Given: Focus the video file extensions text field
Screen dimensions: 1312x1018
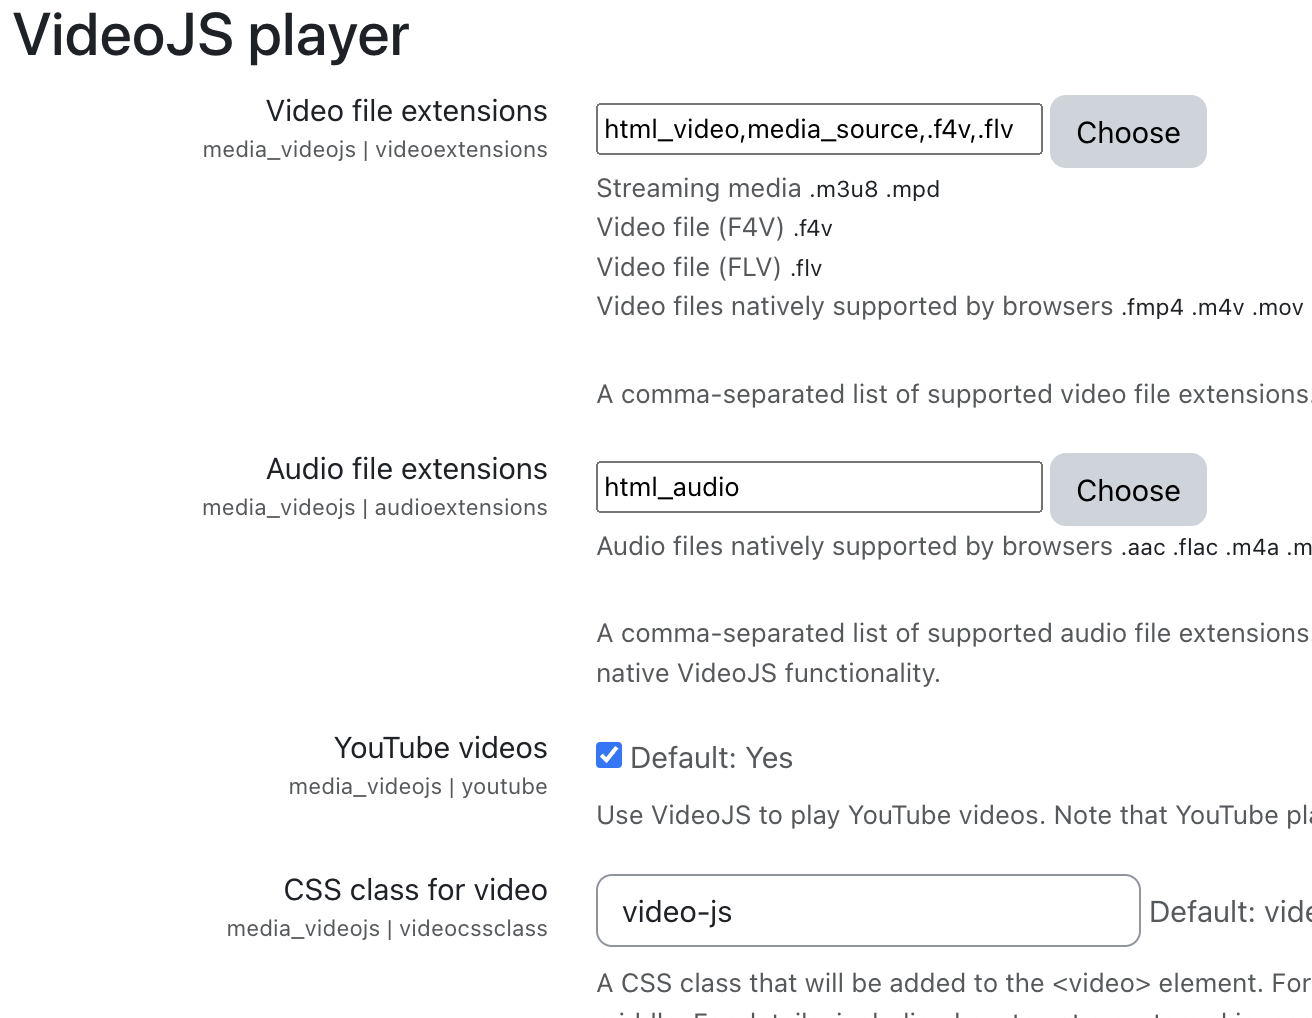Looking at the screenshot, I should coord(819,129).
